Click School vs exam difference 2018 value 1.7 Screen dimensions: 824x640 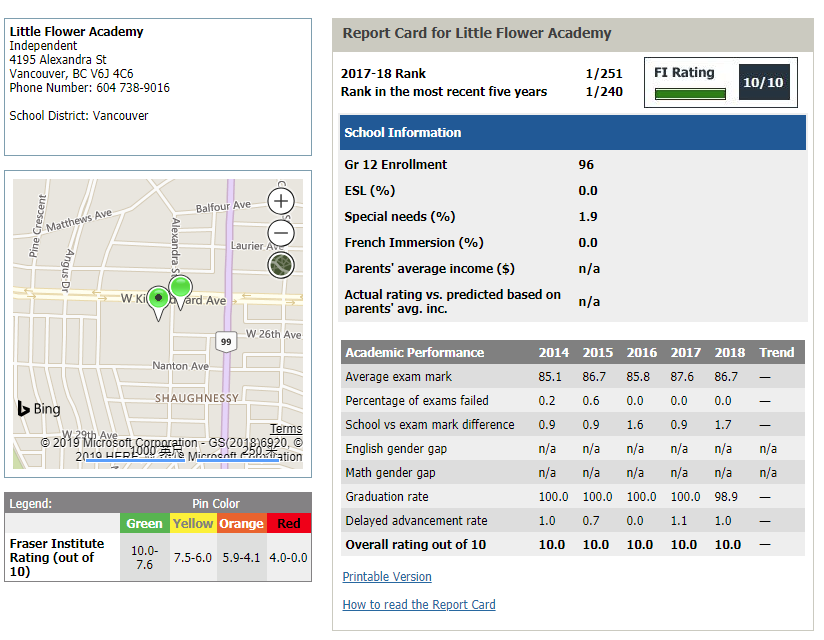point(723,425)
